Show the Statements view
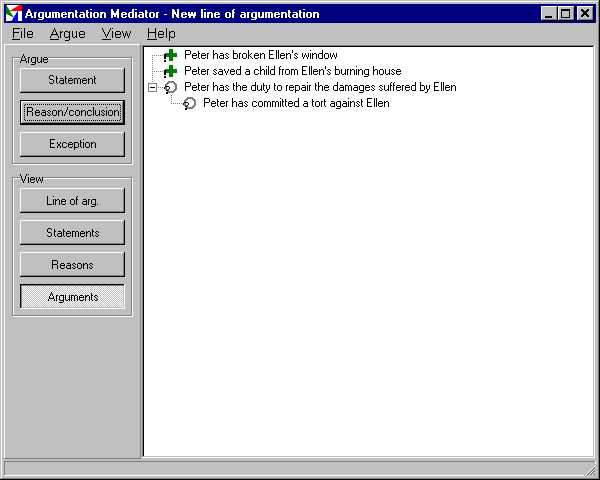Viewport: 600px width, 480px height. [x=72, y=233]
